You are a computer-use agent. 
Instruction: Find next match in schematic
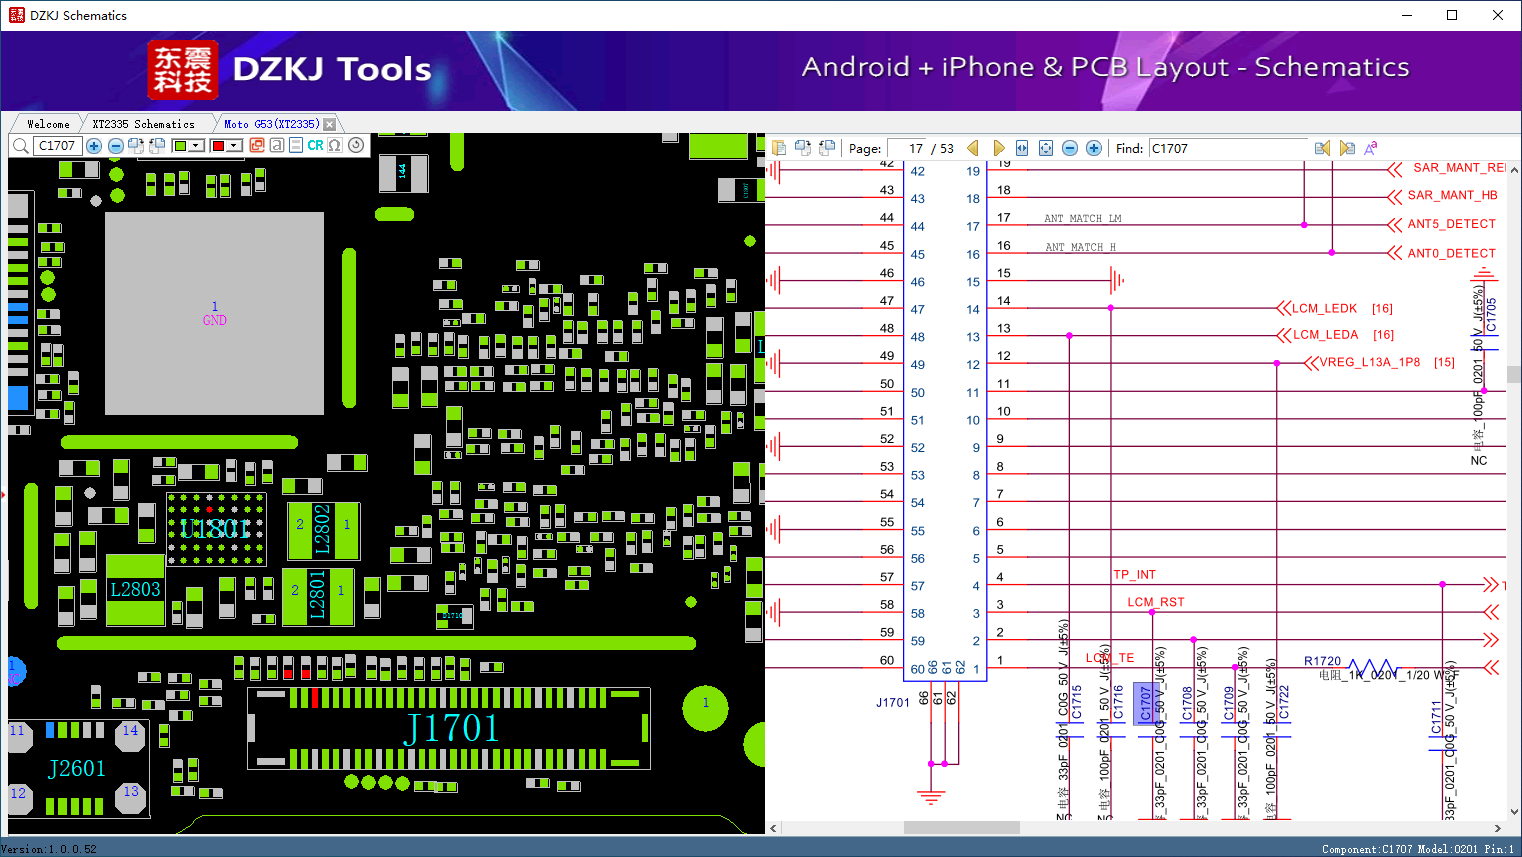tap(1347, 148)
